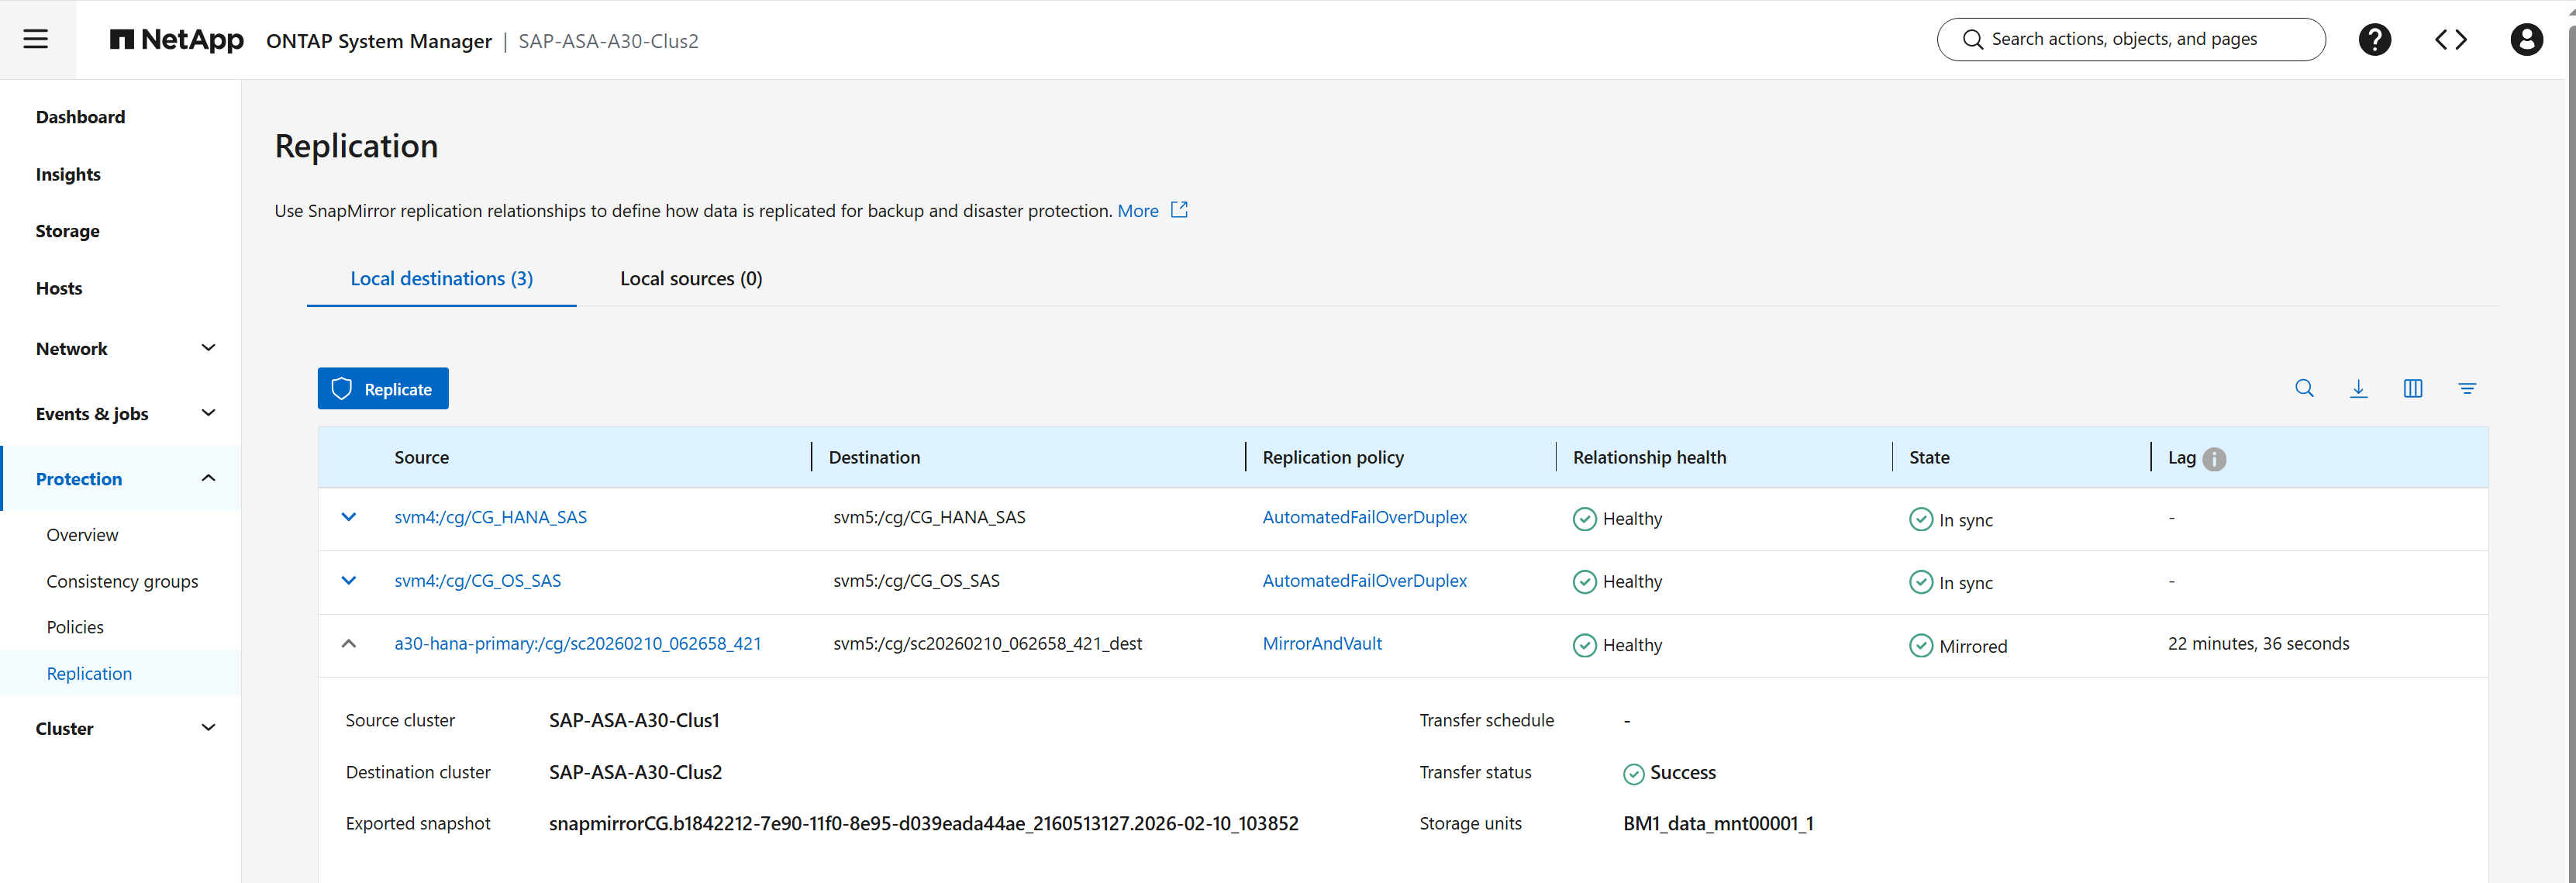Viewport: 2576px width, 883px height.
Task: Switch to Local sources (0) tab
Action: pyautogui.click(x=691, y=278)
